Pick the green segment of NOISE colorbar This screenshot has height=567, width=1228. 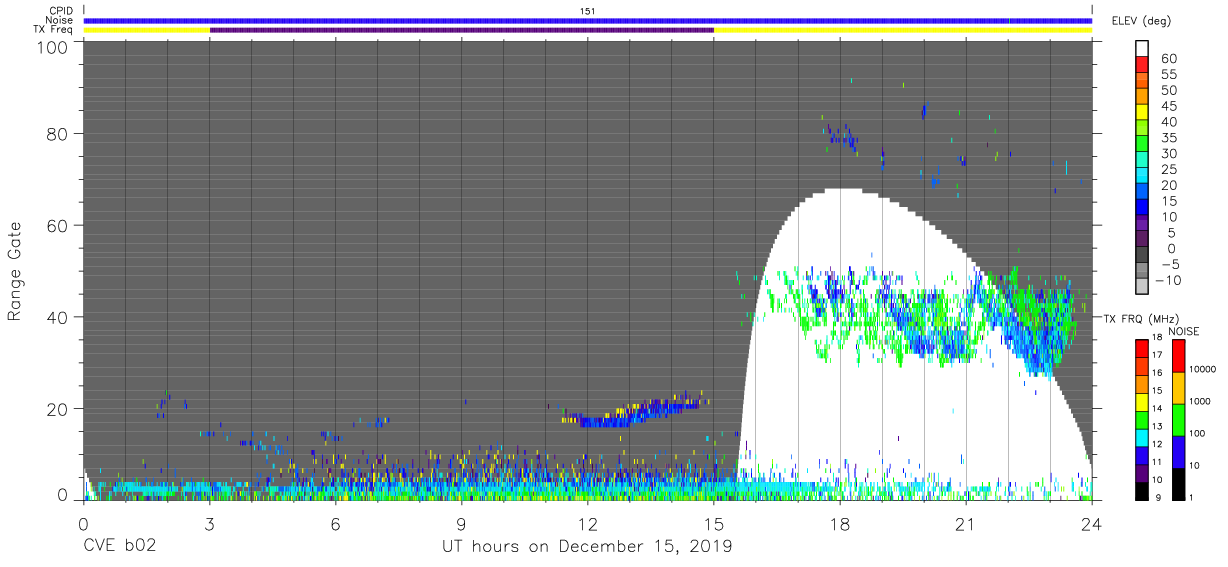[x=1178, y=420]
